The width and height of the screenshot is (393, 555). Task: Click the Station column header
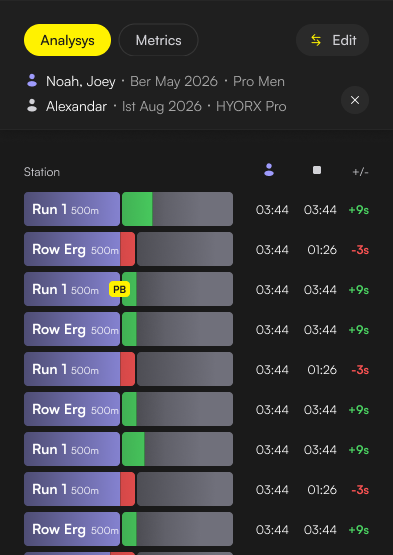point(42,172)
